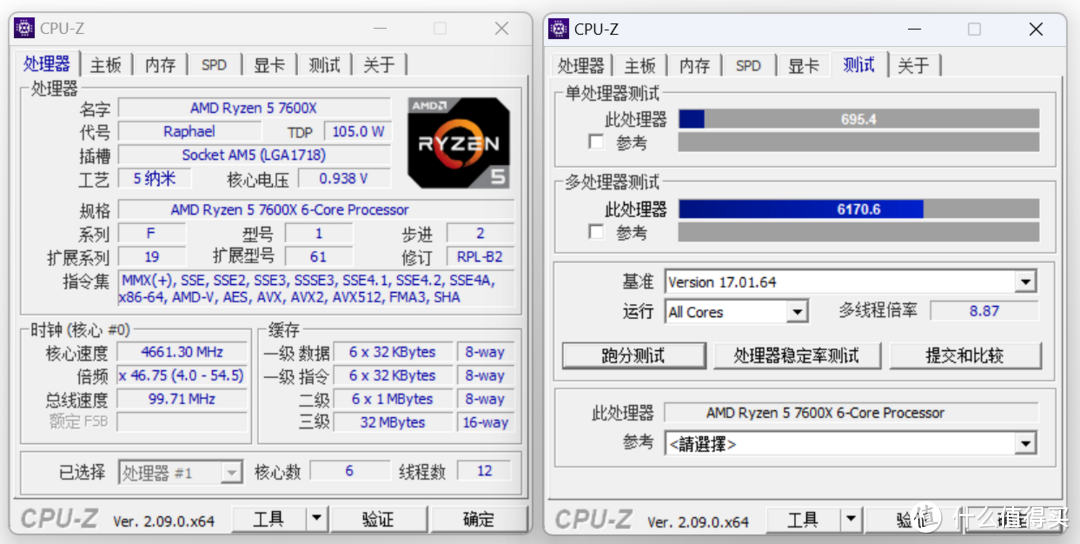Click the 核心数 value 6

point(349,471)
